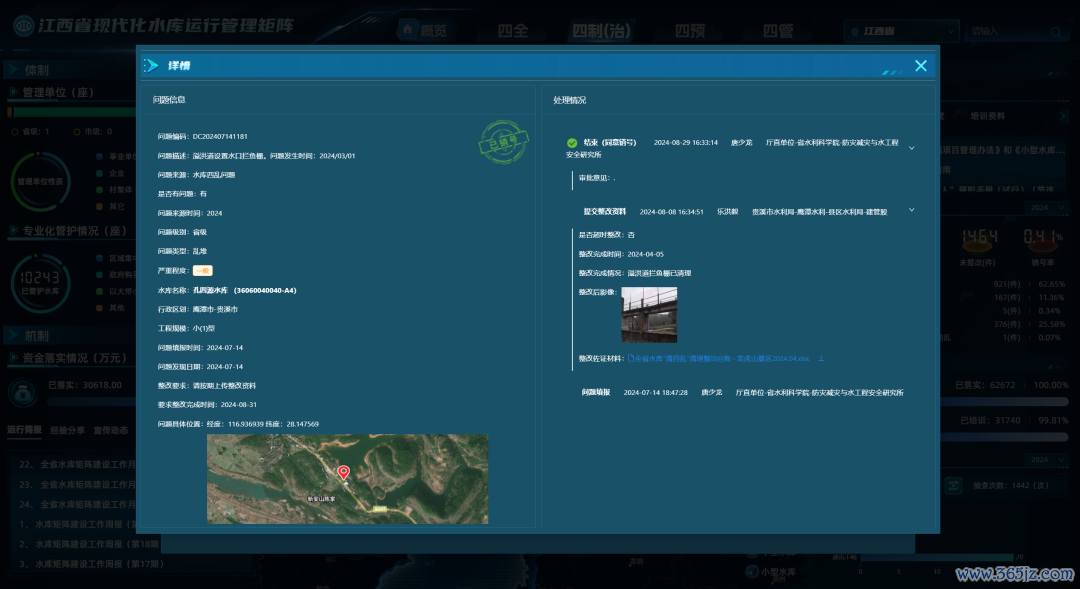Click the reservoir name with code (36060040040-A4)
Viewport: 1080px width, 589px height.
(245, 290)
